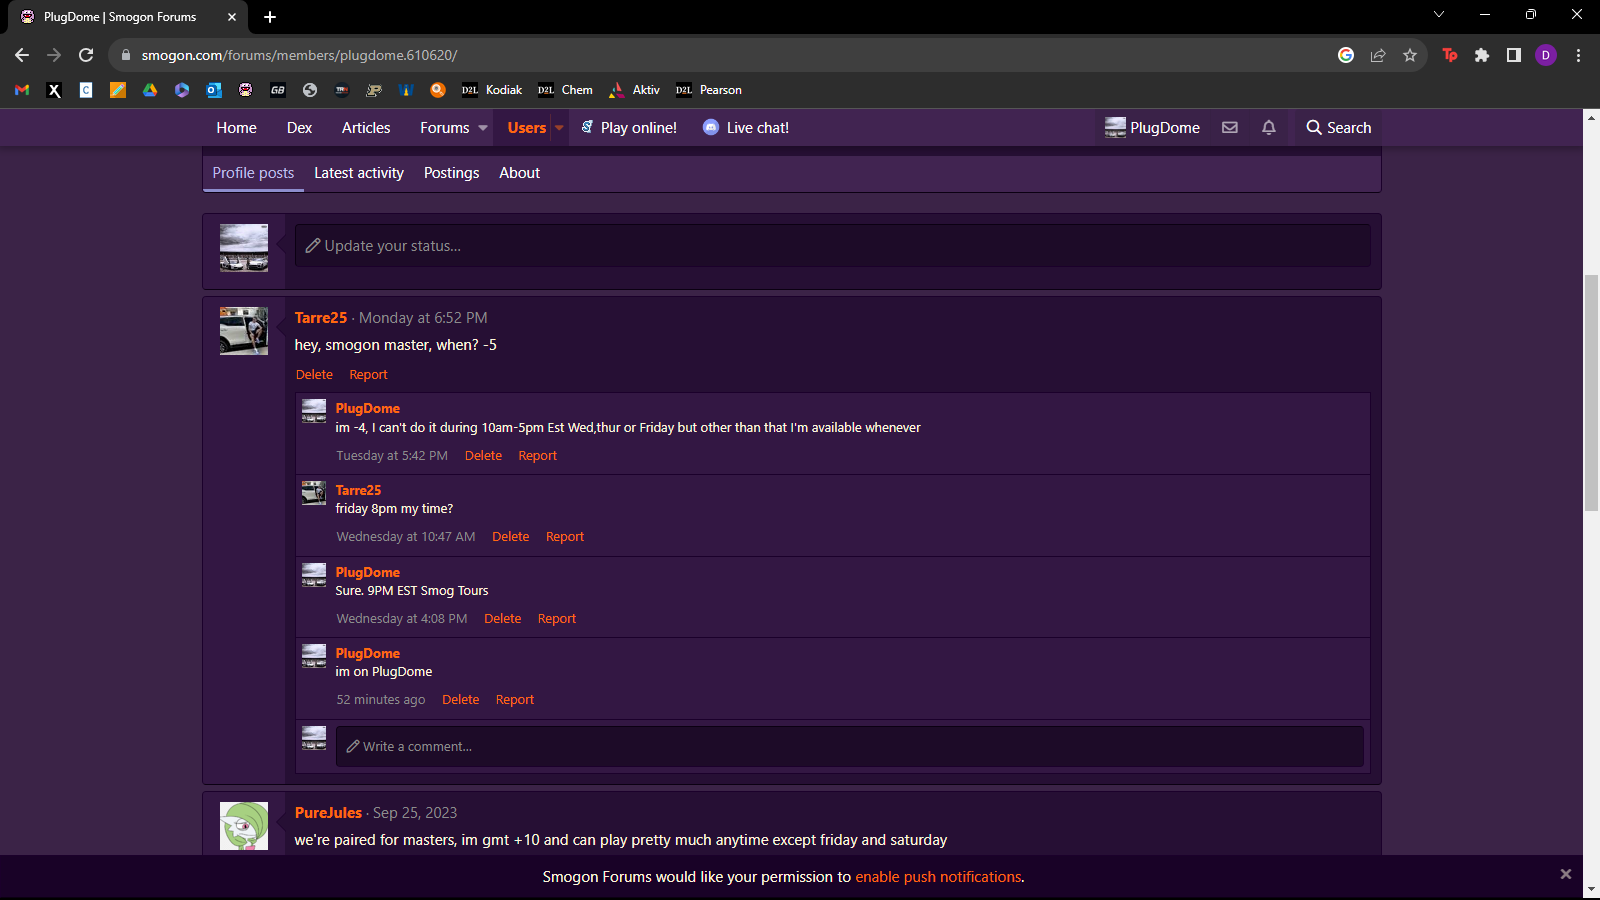This screenshot has width=1600, height=900.
Task: Bookmark this page with the star icon
Action: click(1410, 56)
